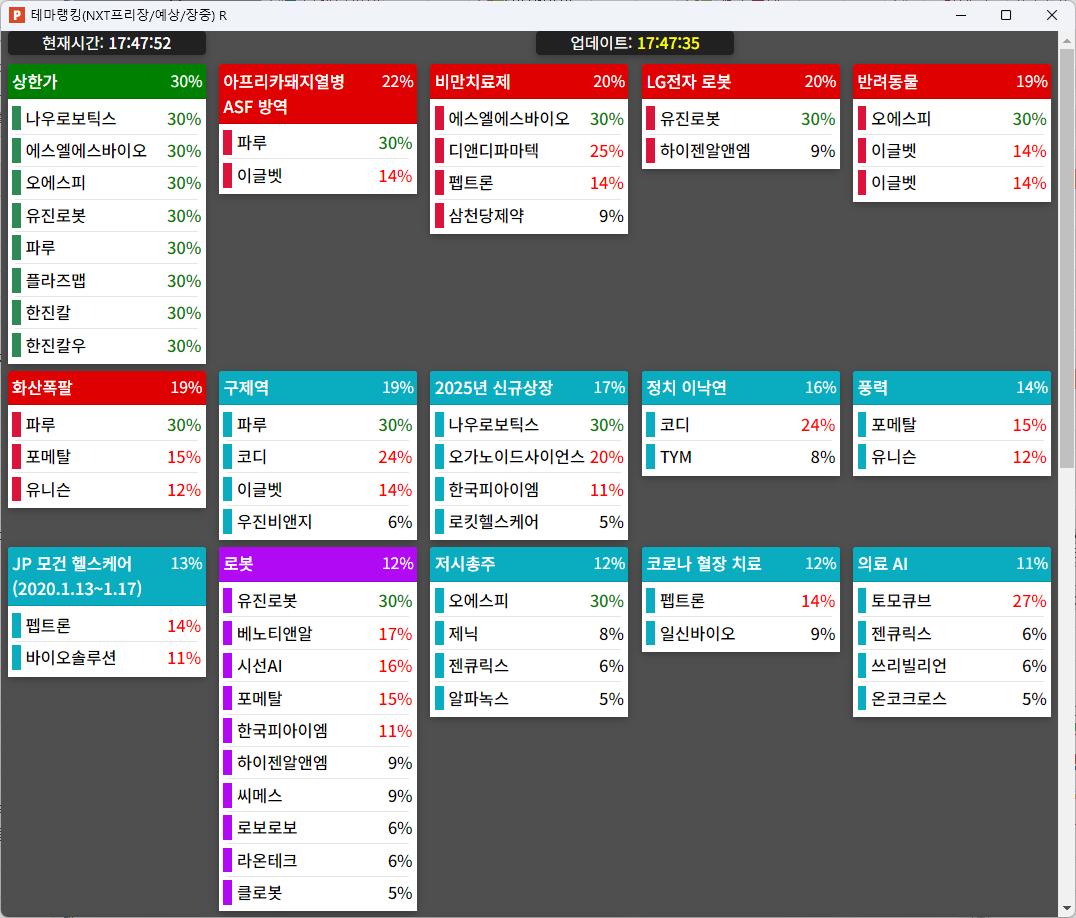The width and height of the screenshot is (1076, 918).
Task: Click 온코크로스 in the 의료 AI card
Action: coord(952,699)
